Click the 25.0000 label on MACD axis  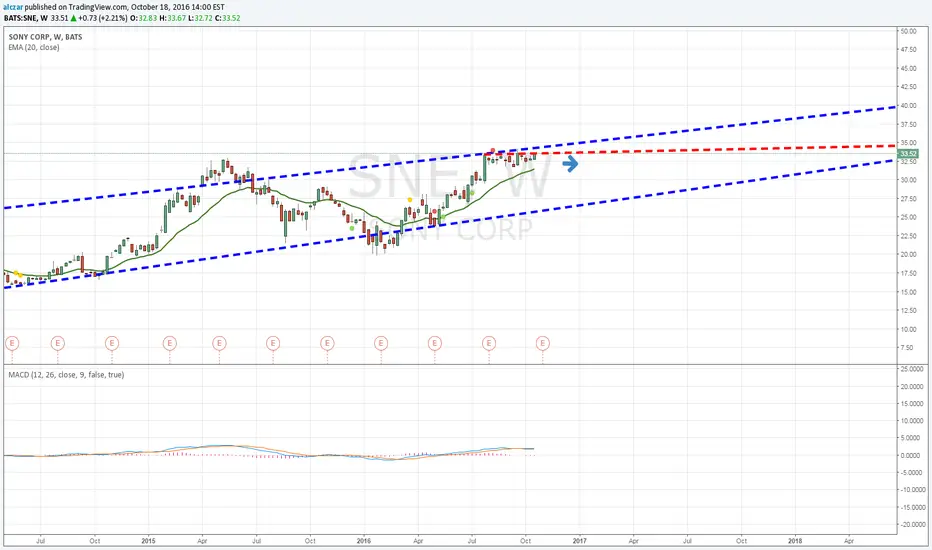[x=912, y=369]
